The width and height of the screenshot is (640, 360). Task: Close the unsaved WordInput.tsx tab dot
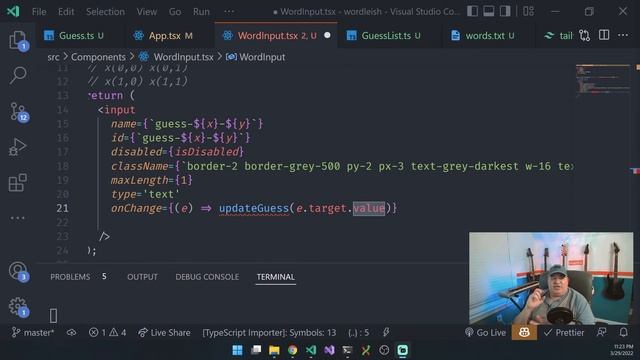[327, 36]
